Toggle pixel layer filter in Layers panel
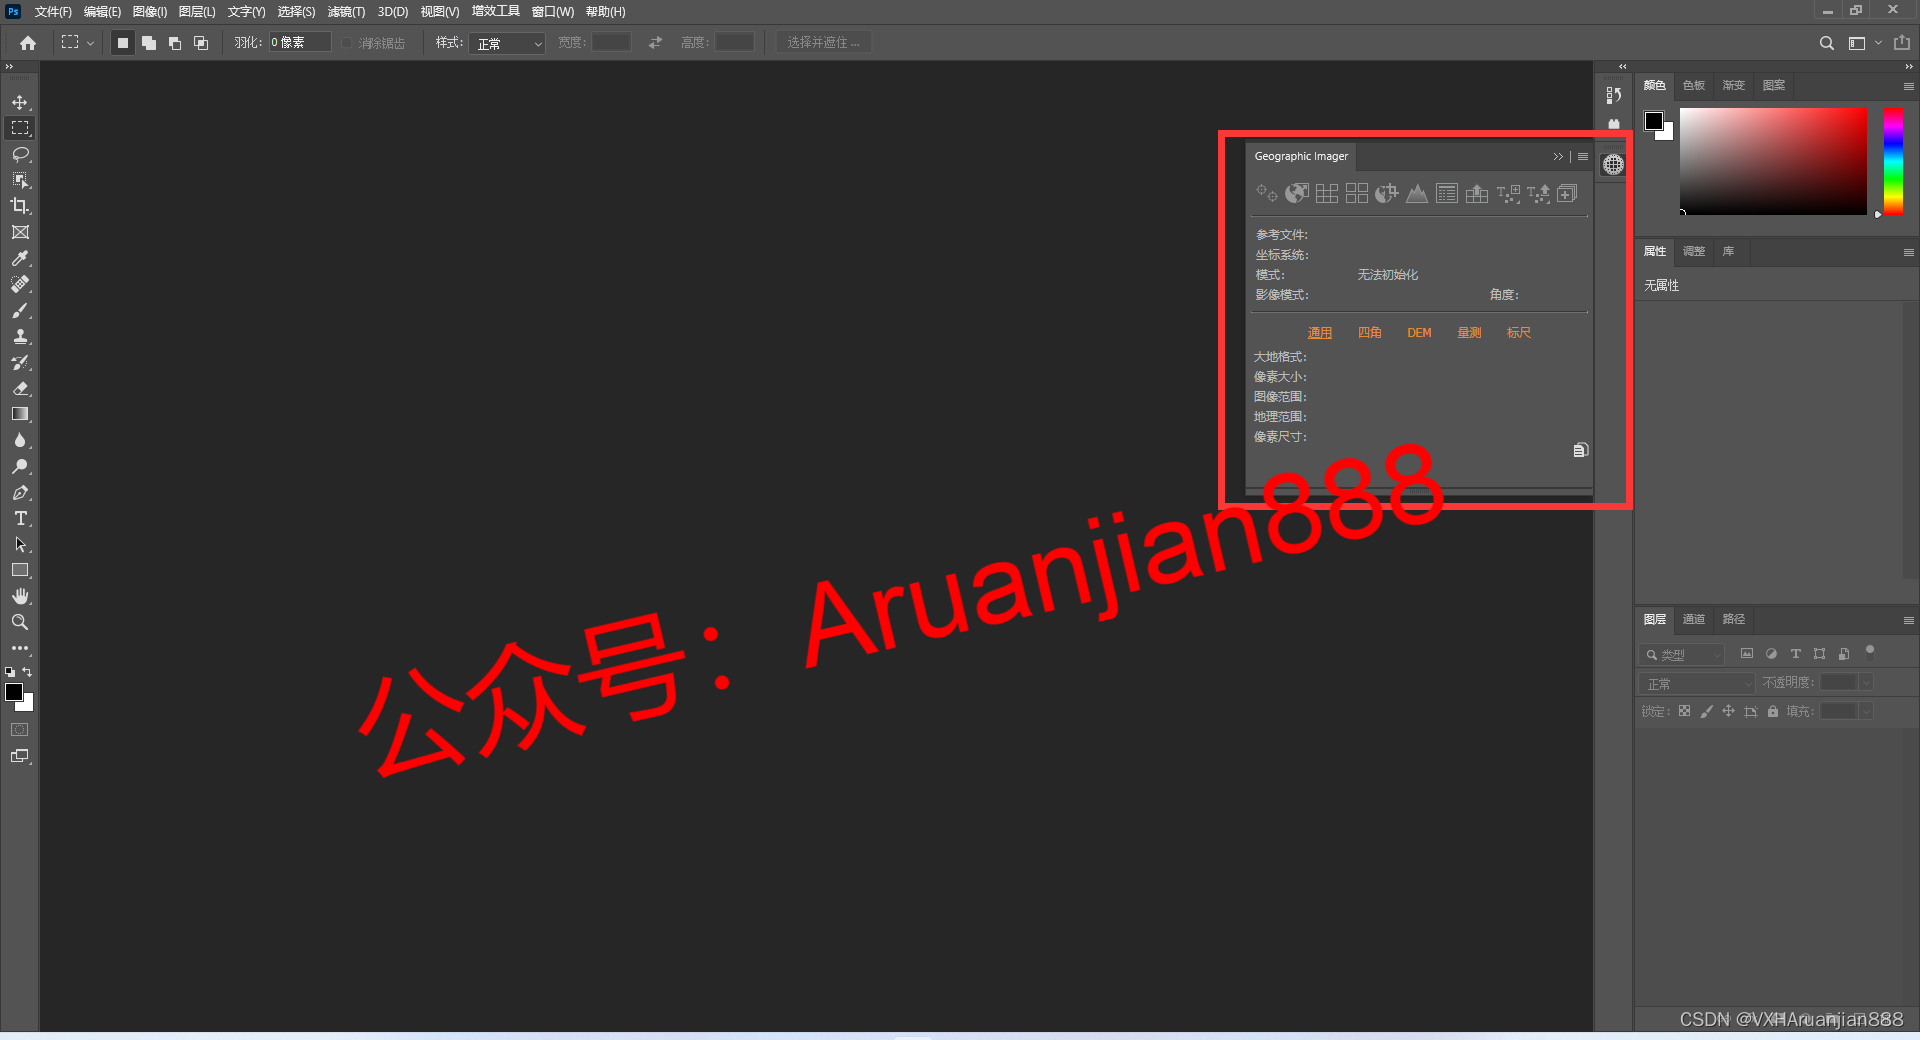Image resolution: width=1920 pixels, height=1040 pixels. (1747, 654)
